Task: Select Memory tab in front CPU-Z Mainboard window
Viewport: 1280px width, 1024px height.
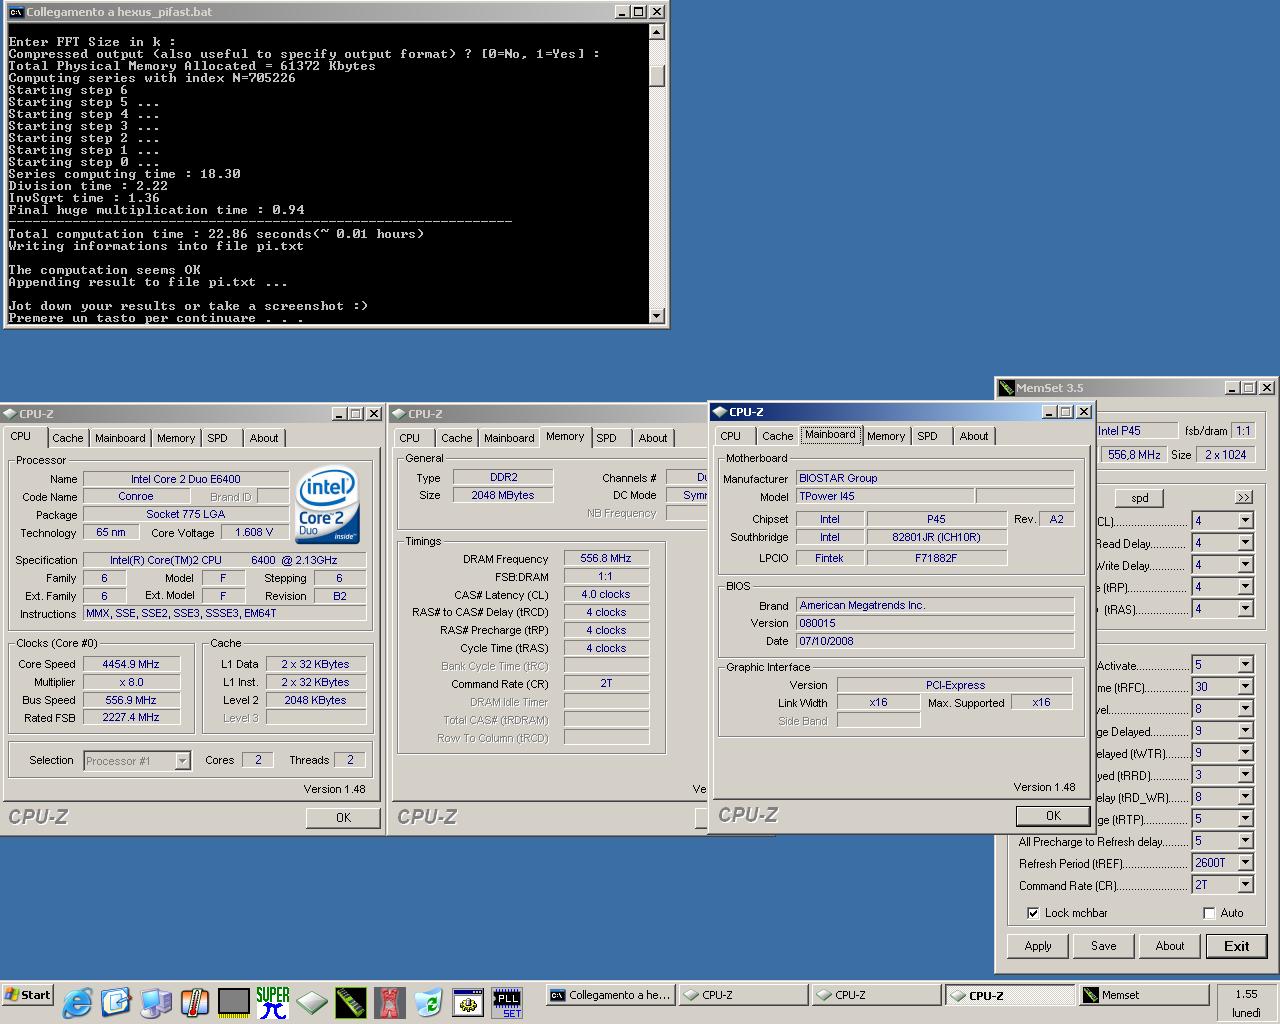Action: pos(886,436)
